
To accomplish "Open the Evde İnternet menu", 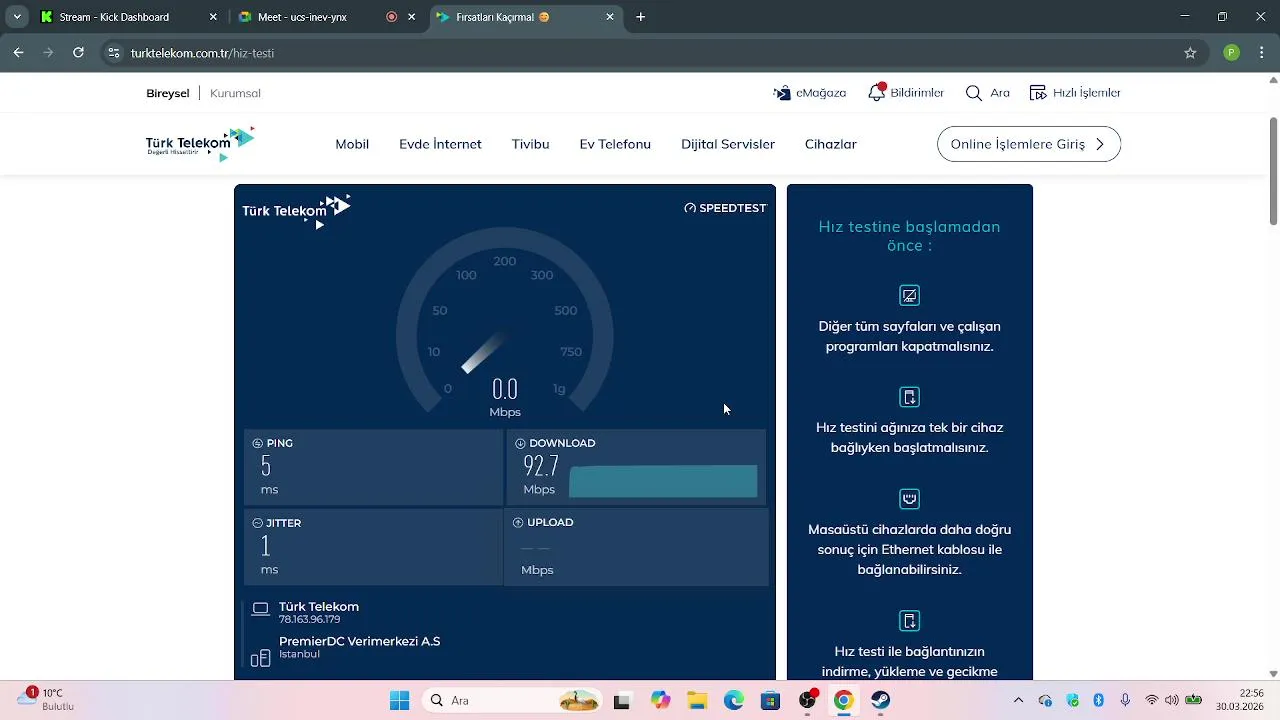I will tap(440, 144).
